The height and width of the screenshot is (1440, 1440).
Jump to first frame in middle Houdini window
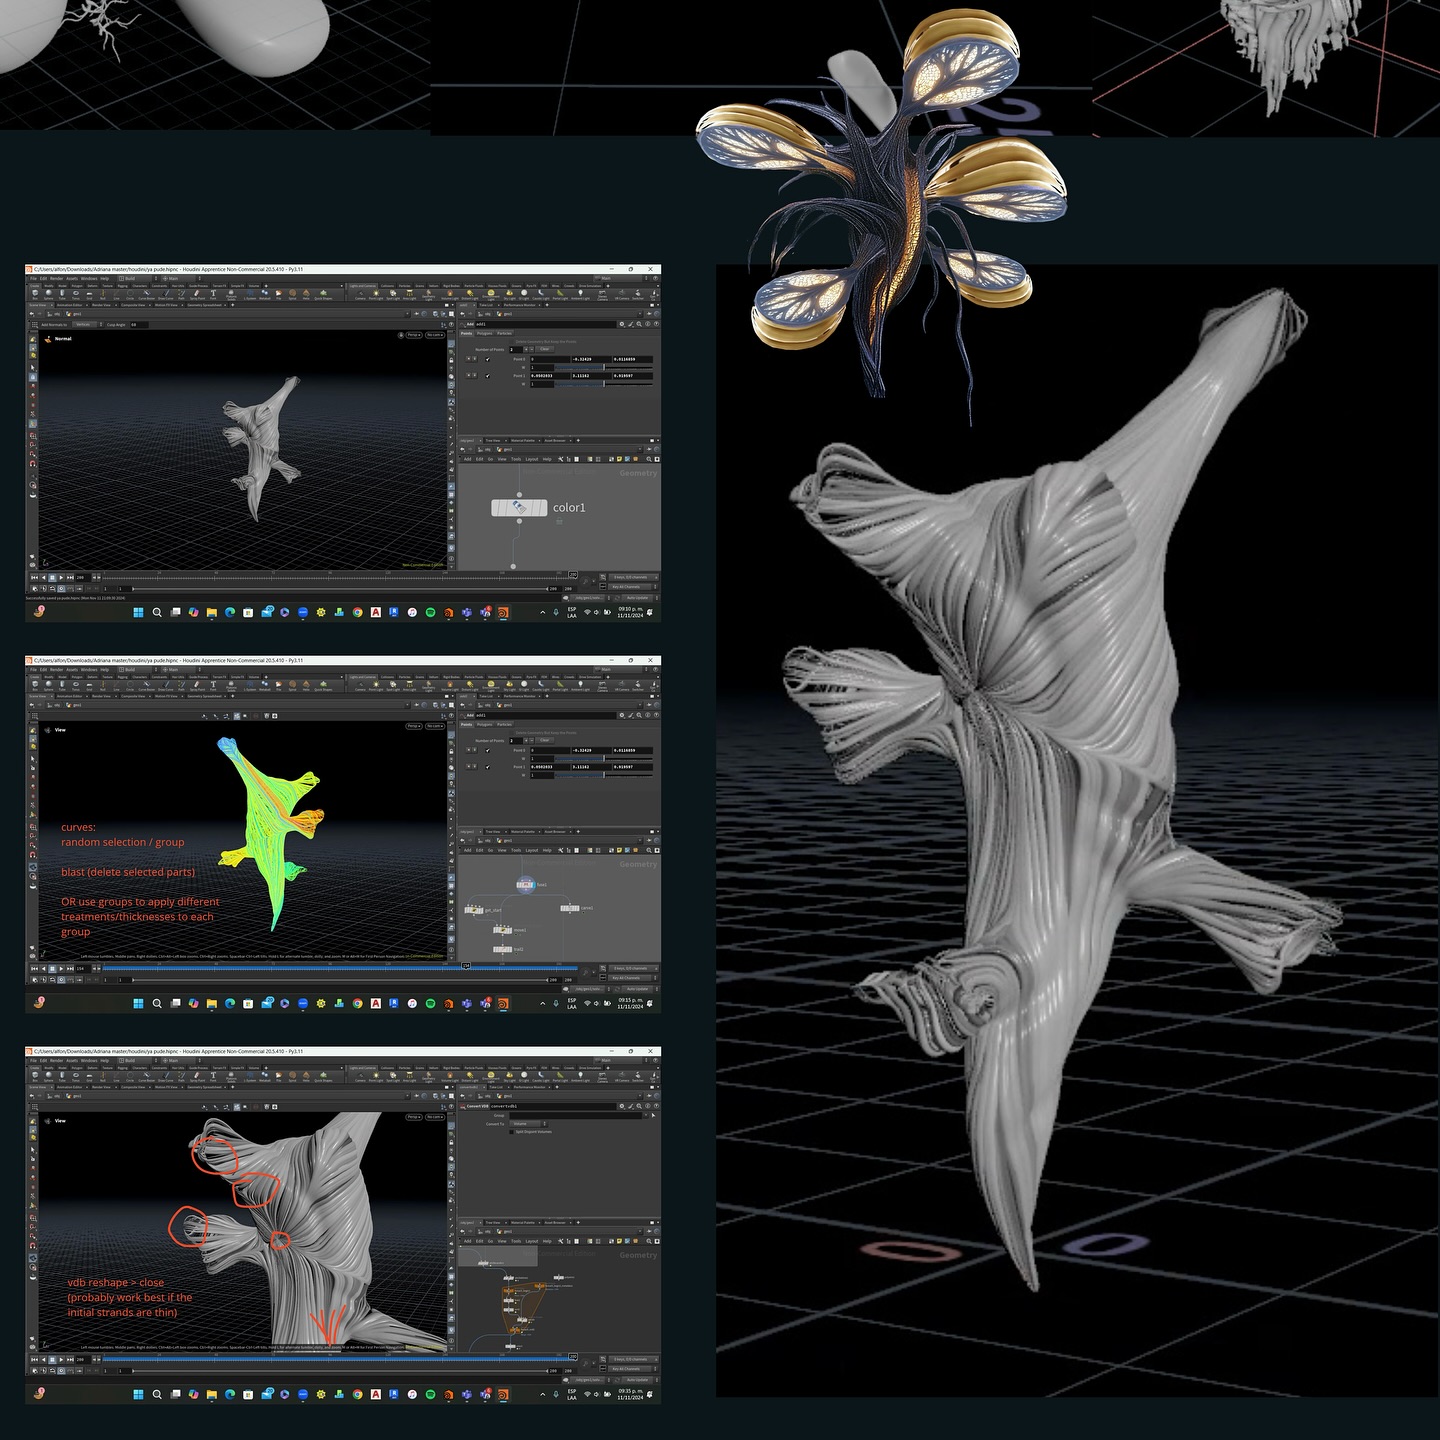(34, 968)
